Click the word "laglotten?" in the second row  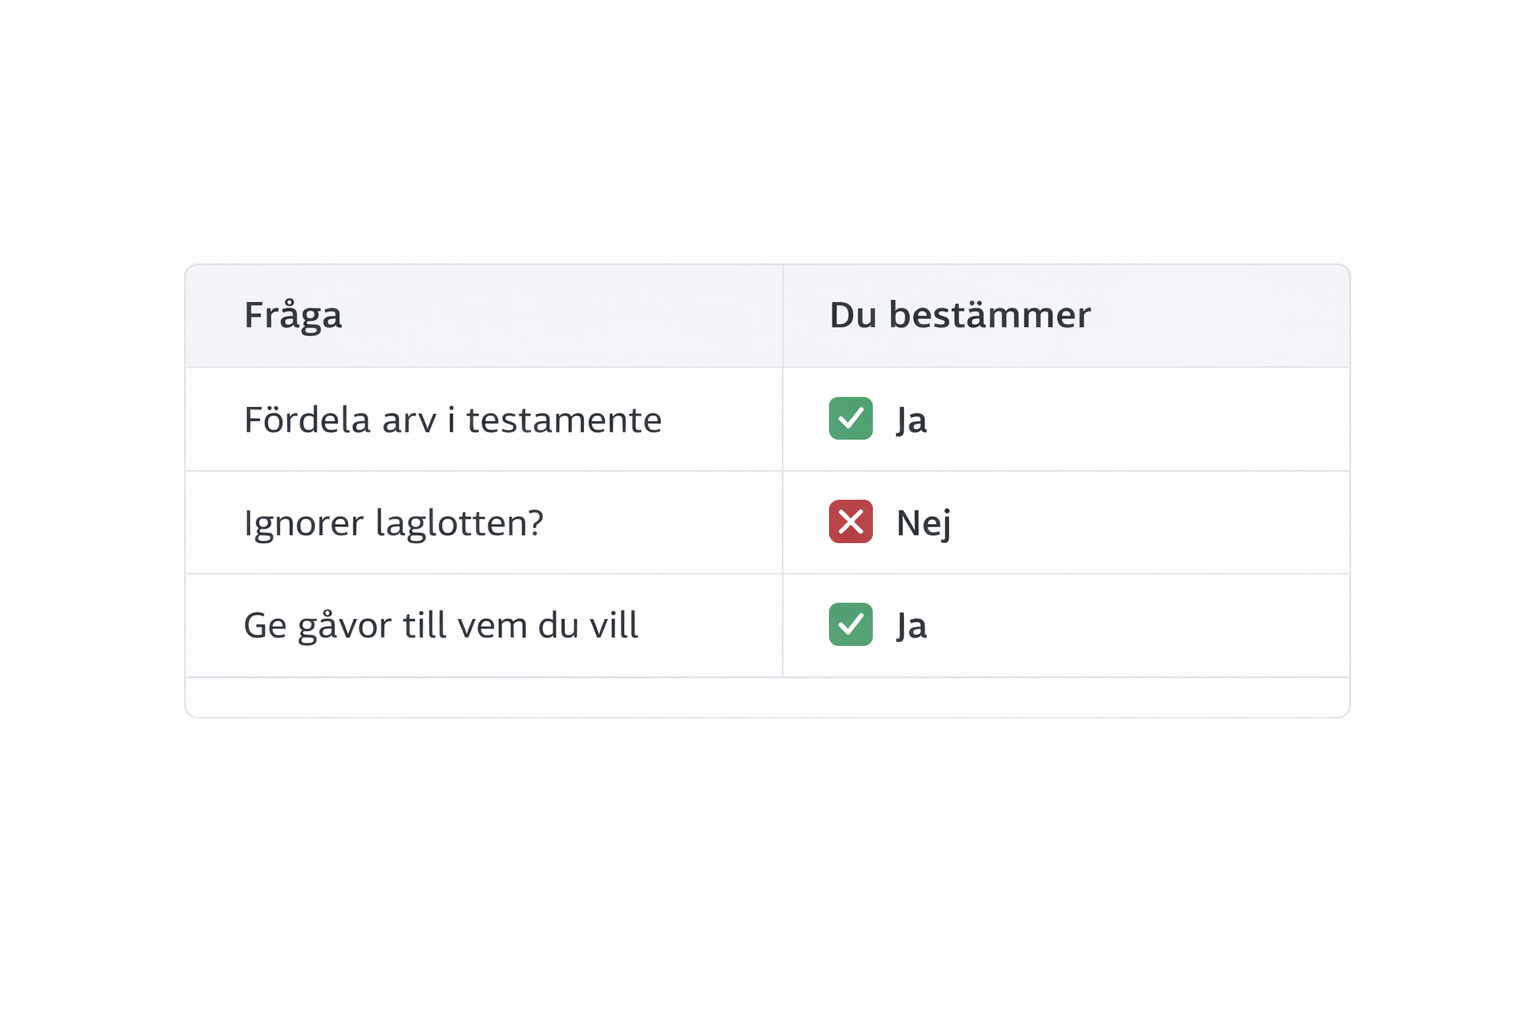coord(460,523)
